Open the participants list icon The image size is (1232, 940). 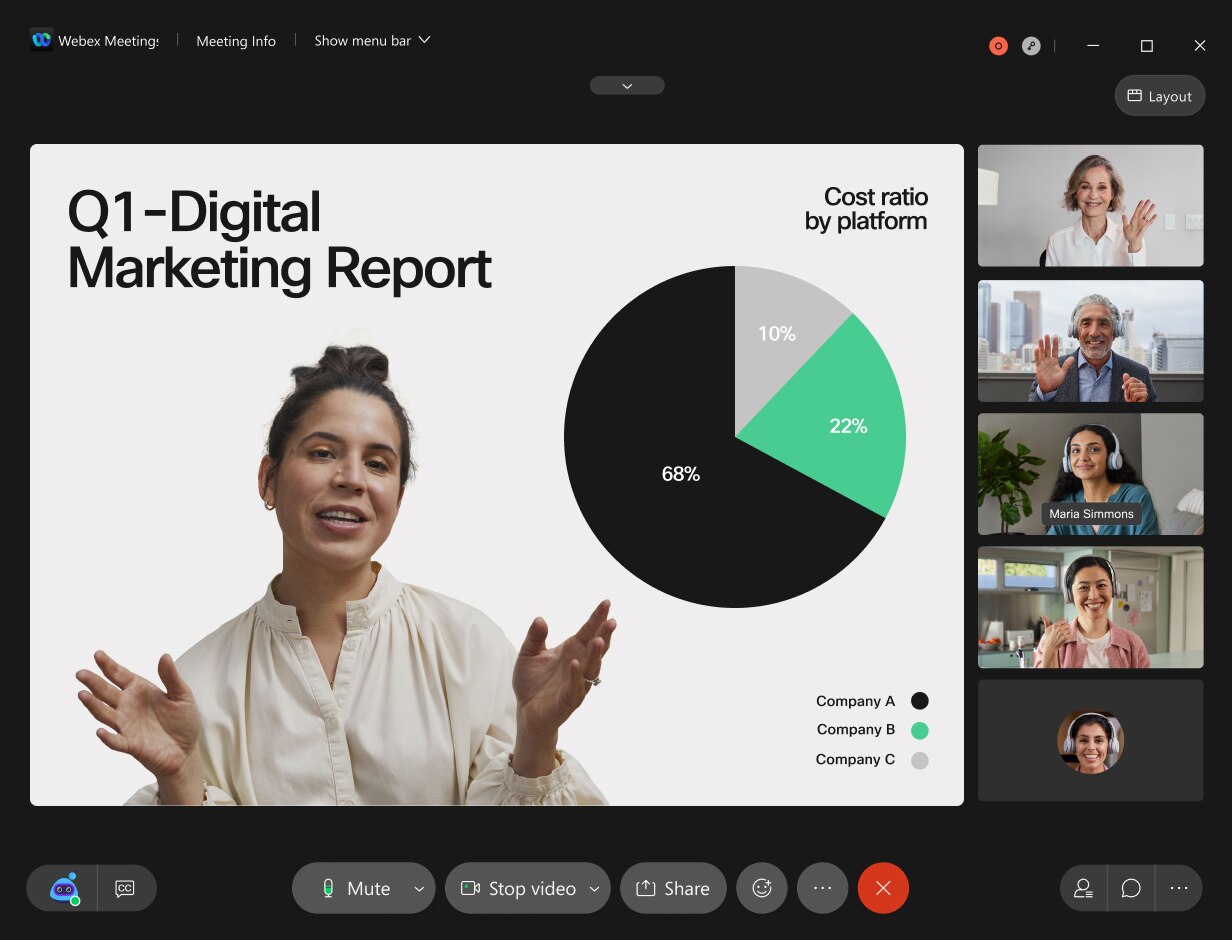pyautogui.click(x=1083, y=888)
